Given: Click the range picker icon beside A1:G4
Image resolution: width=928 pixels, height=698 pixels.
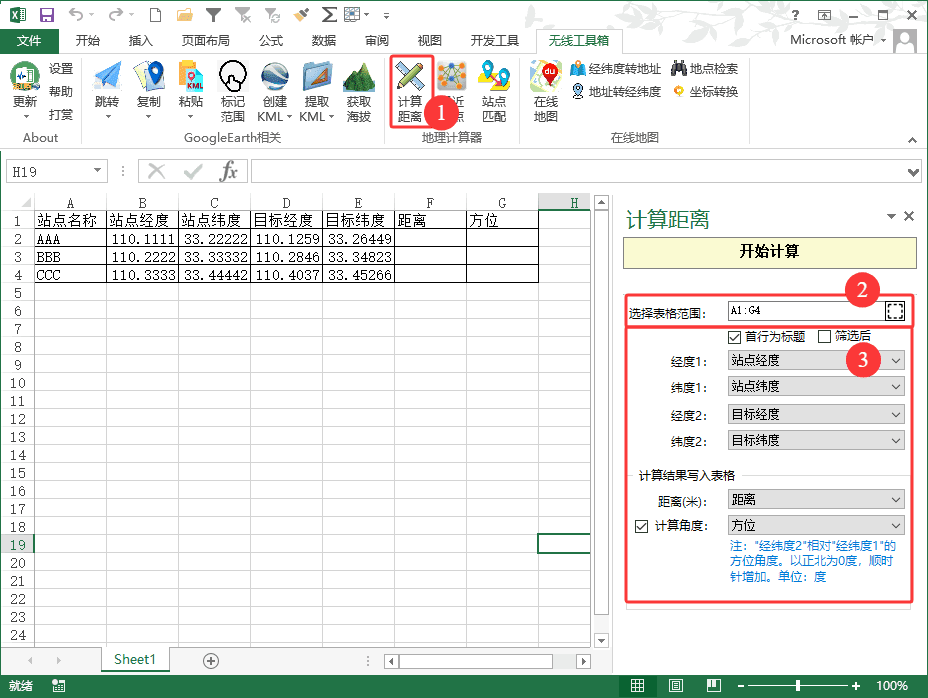Looking at the screenshot, I should [895, 311].
